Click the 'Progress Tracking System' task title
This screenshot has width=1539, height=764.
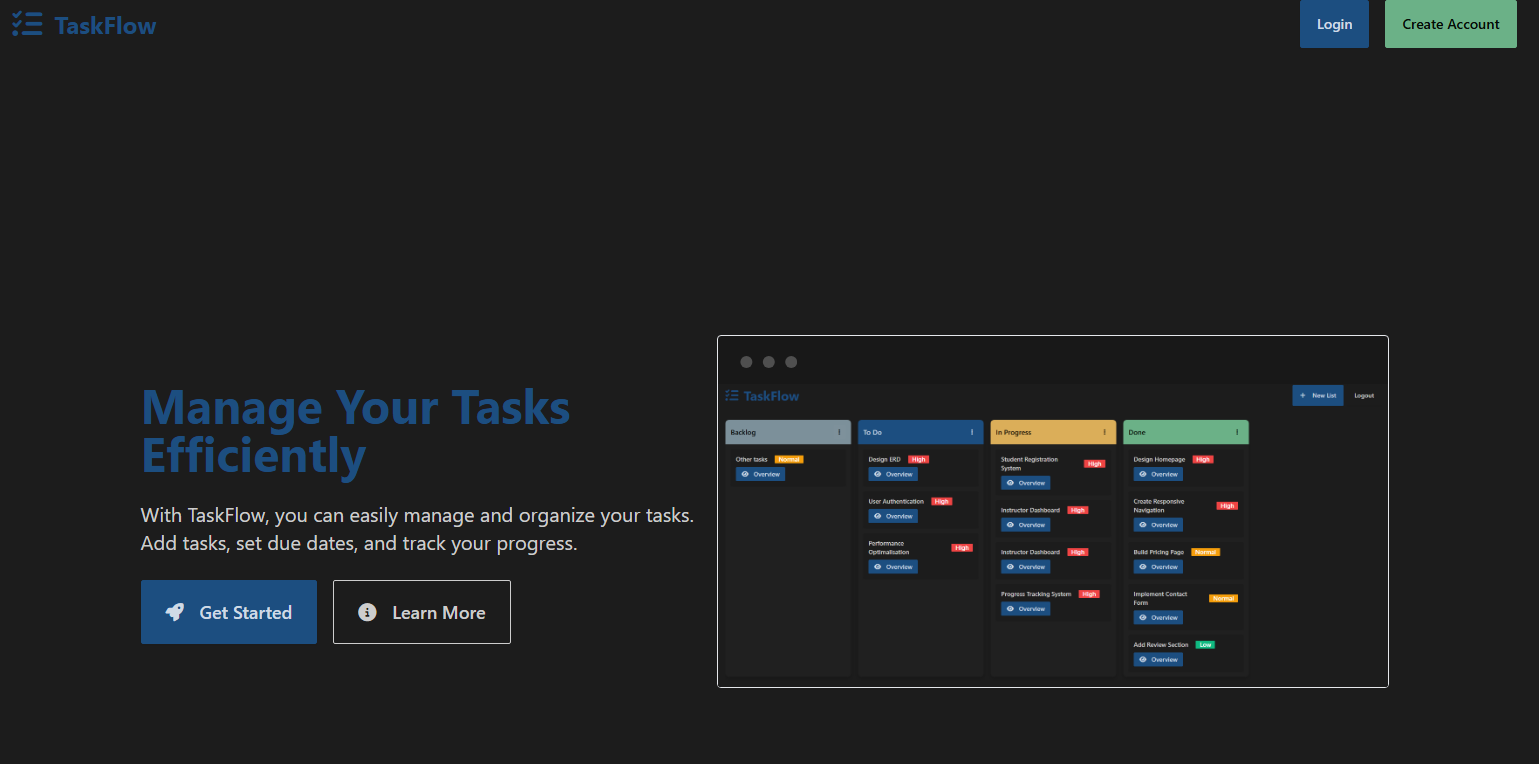pos(1036,594)
